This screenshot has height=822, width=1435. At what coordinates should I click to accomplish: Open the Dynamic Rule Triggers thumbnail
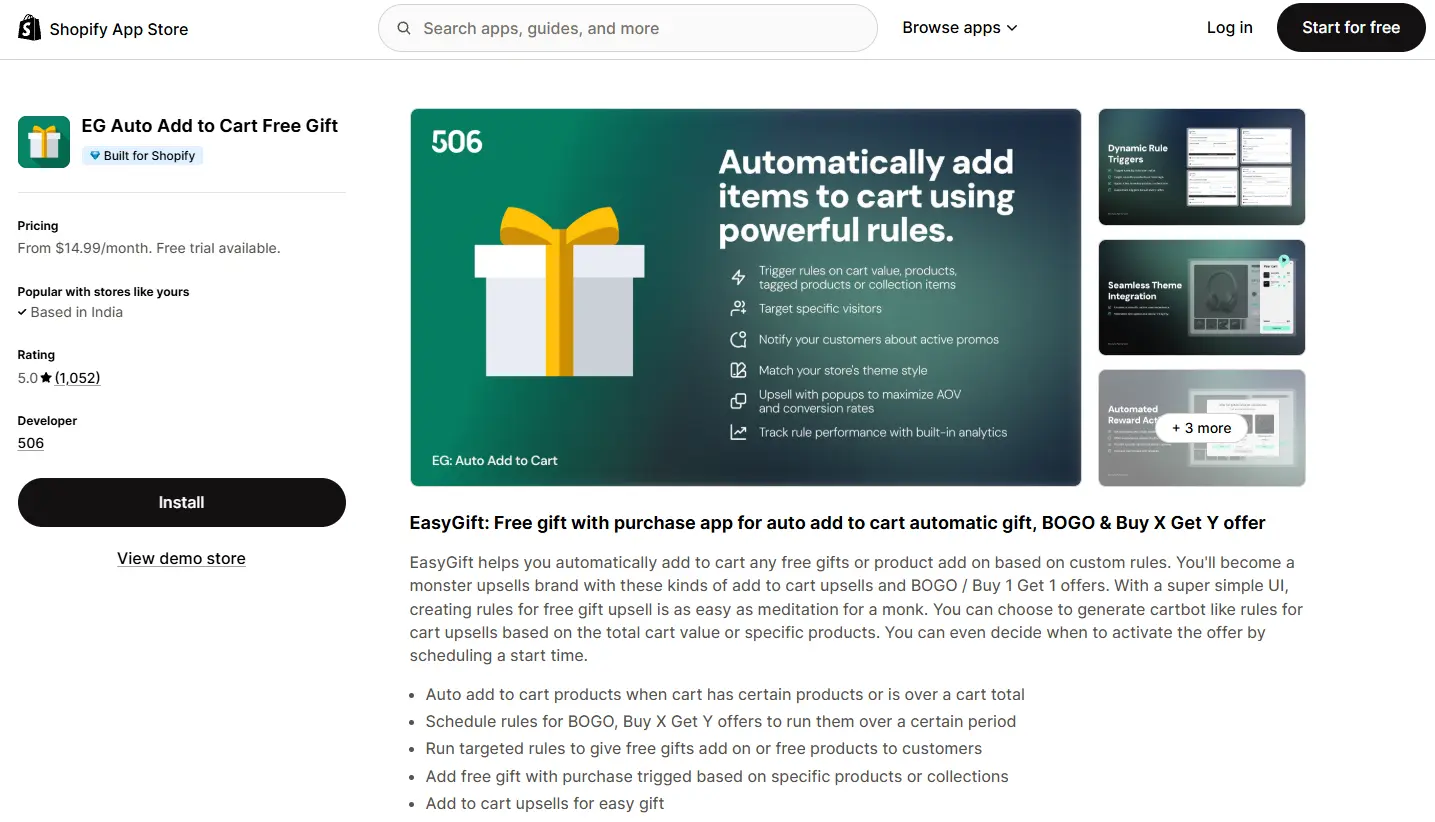1202,167
